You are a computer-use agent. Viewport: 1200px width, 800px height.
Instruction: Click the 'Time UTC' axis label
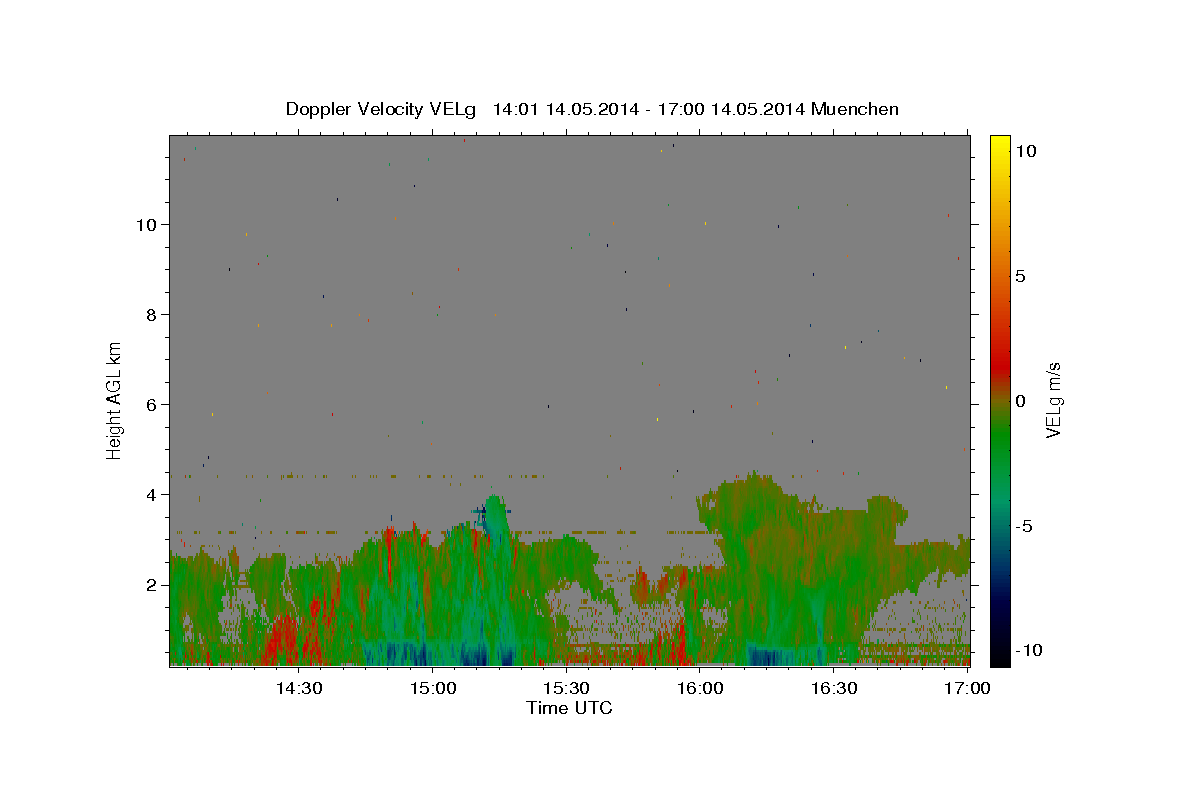[x=569, y=708]
